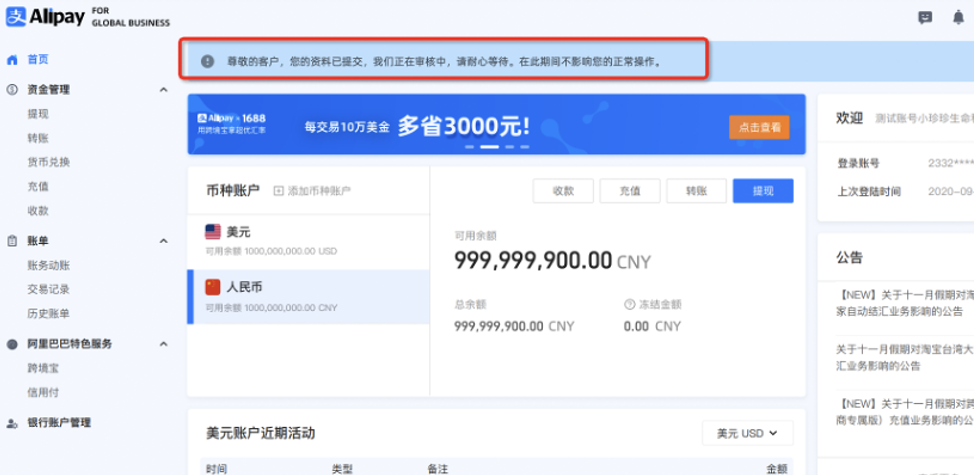Click the help icon beside 冻结金额
Image resolution: width=974 pixels, height=475 pixels.
(629, 305)
